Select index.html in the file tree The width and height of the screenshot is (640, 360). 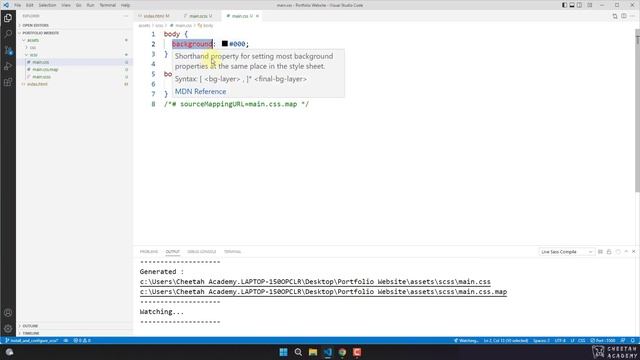tap(74, 84)
